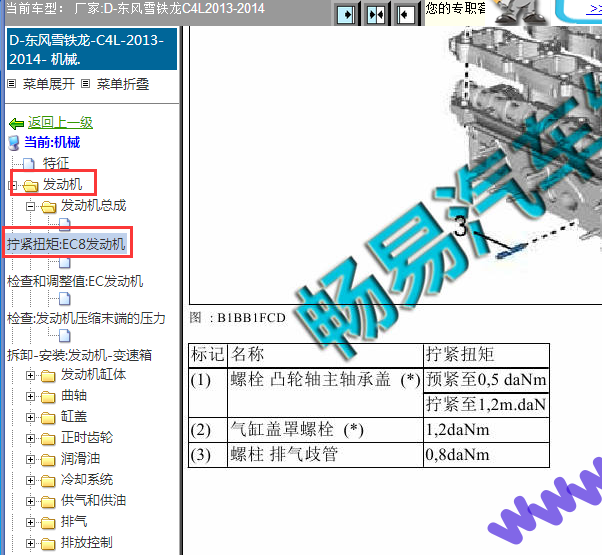Click the expand-panel right arrow button
This screenshot has width=602, height=555.
346,15
